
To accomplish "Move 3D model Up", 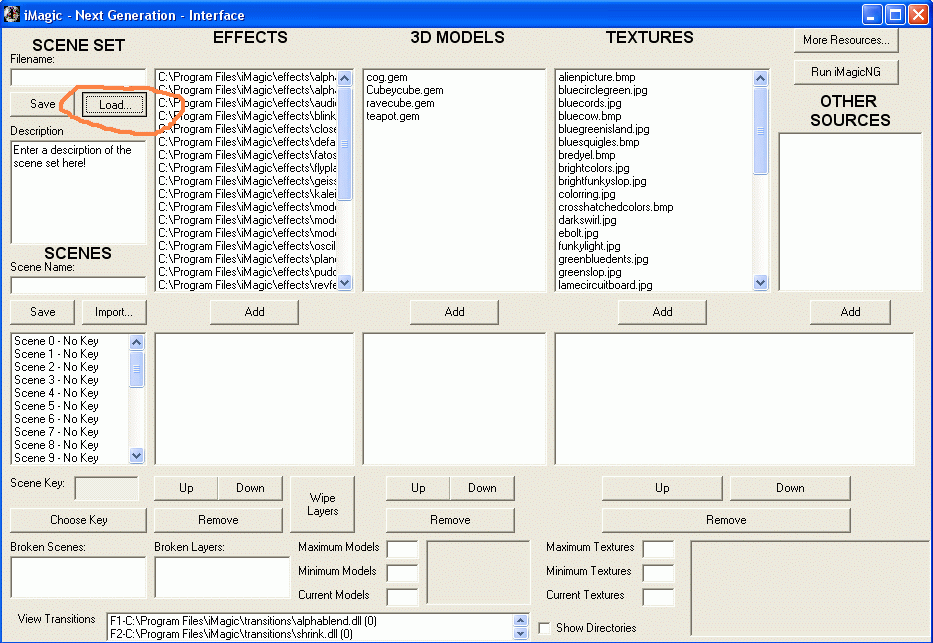I will [418, 488].
